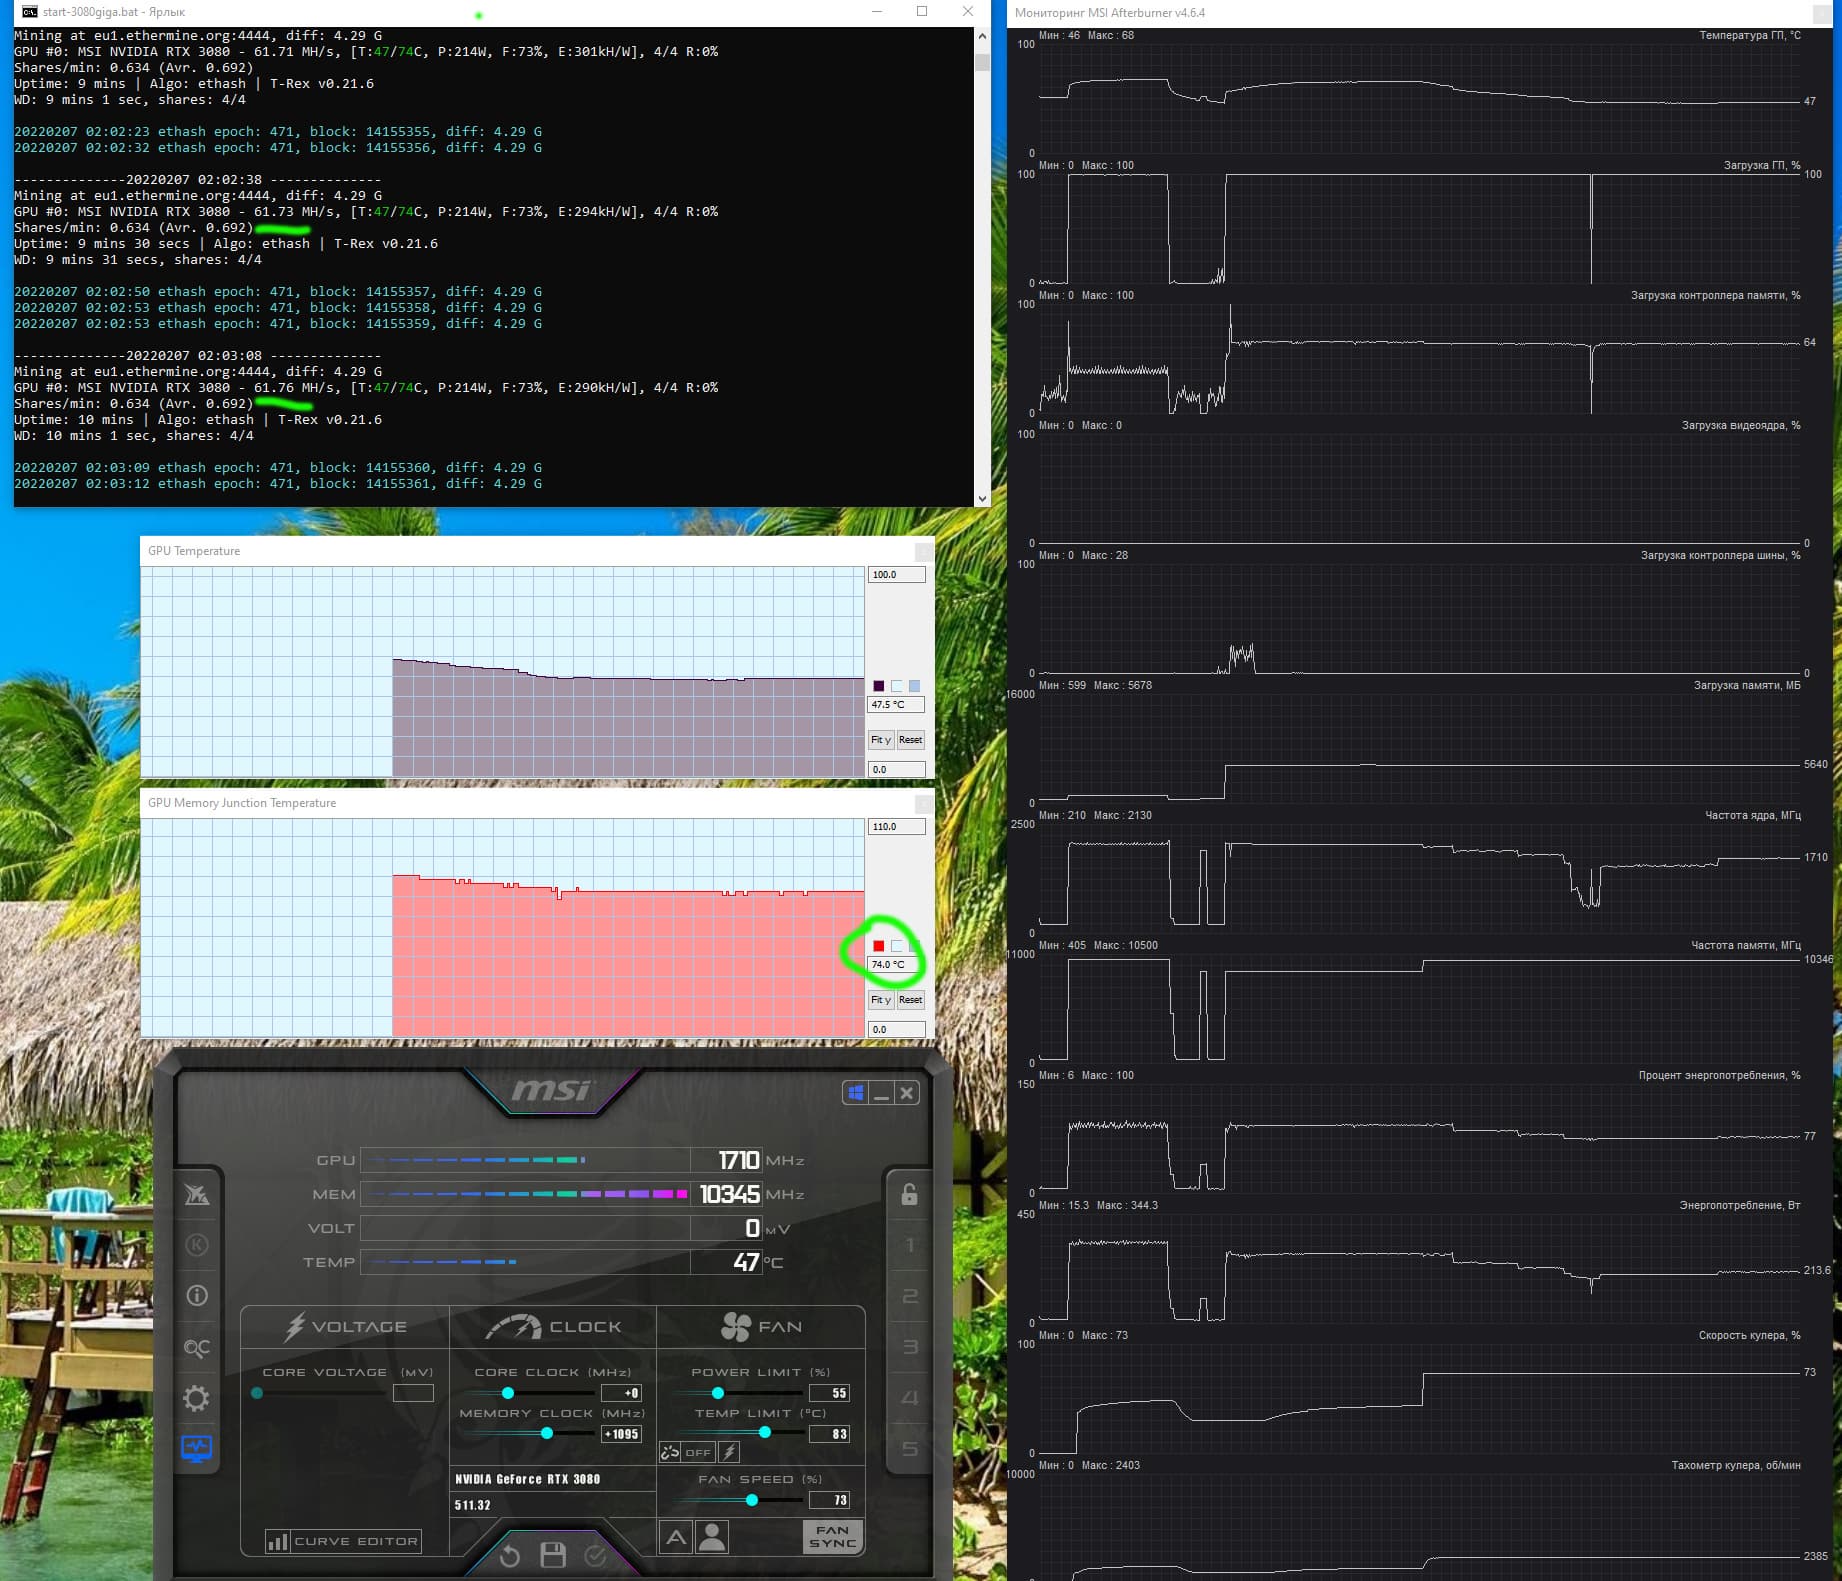Click the Power Limit value field
The height and width of the screenshot is (1581, 1842).
[x=829, y=1393]
